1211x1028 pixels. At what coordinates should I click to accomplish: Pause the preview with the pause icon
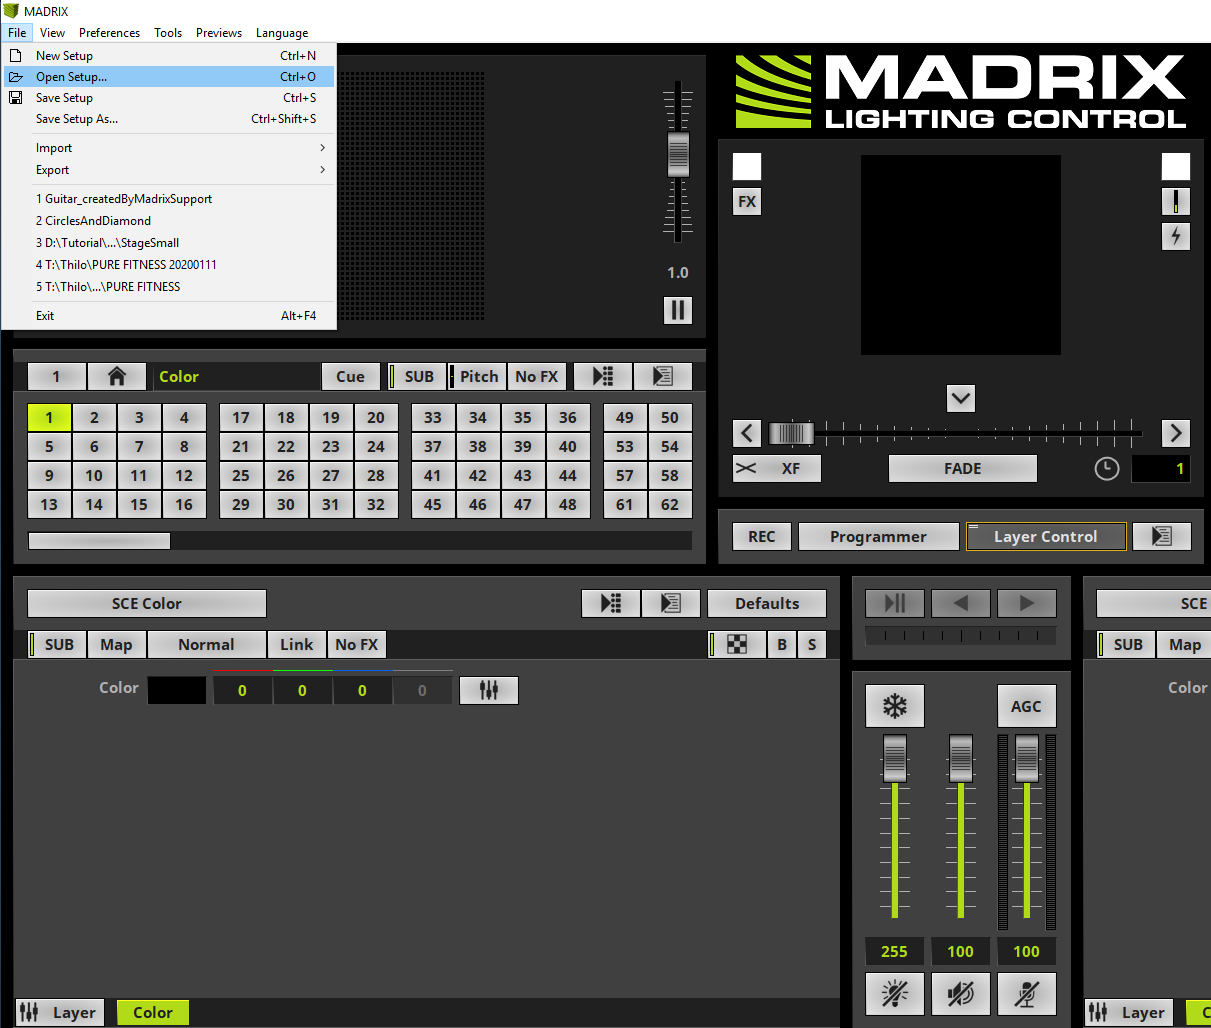tap(678, 310)
